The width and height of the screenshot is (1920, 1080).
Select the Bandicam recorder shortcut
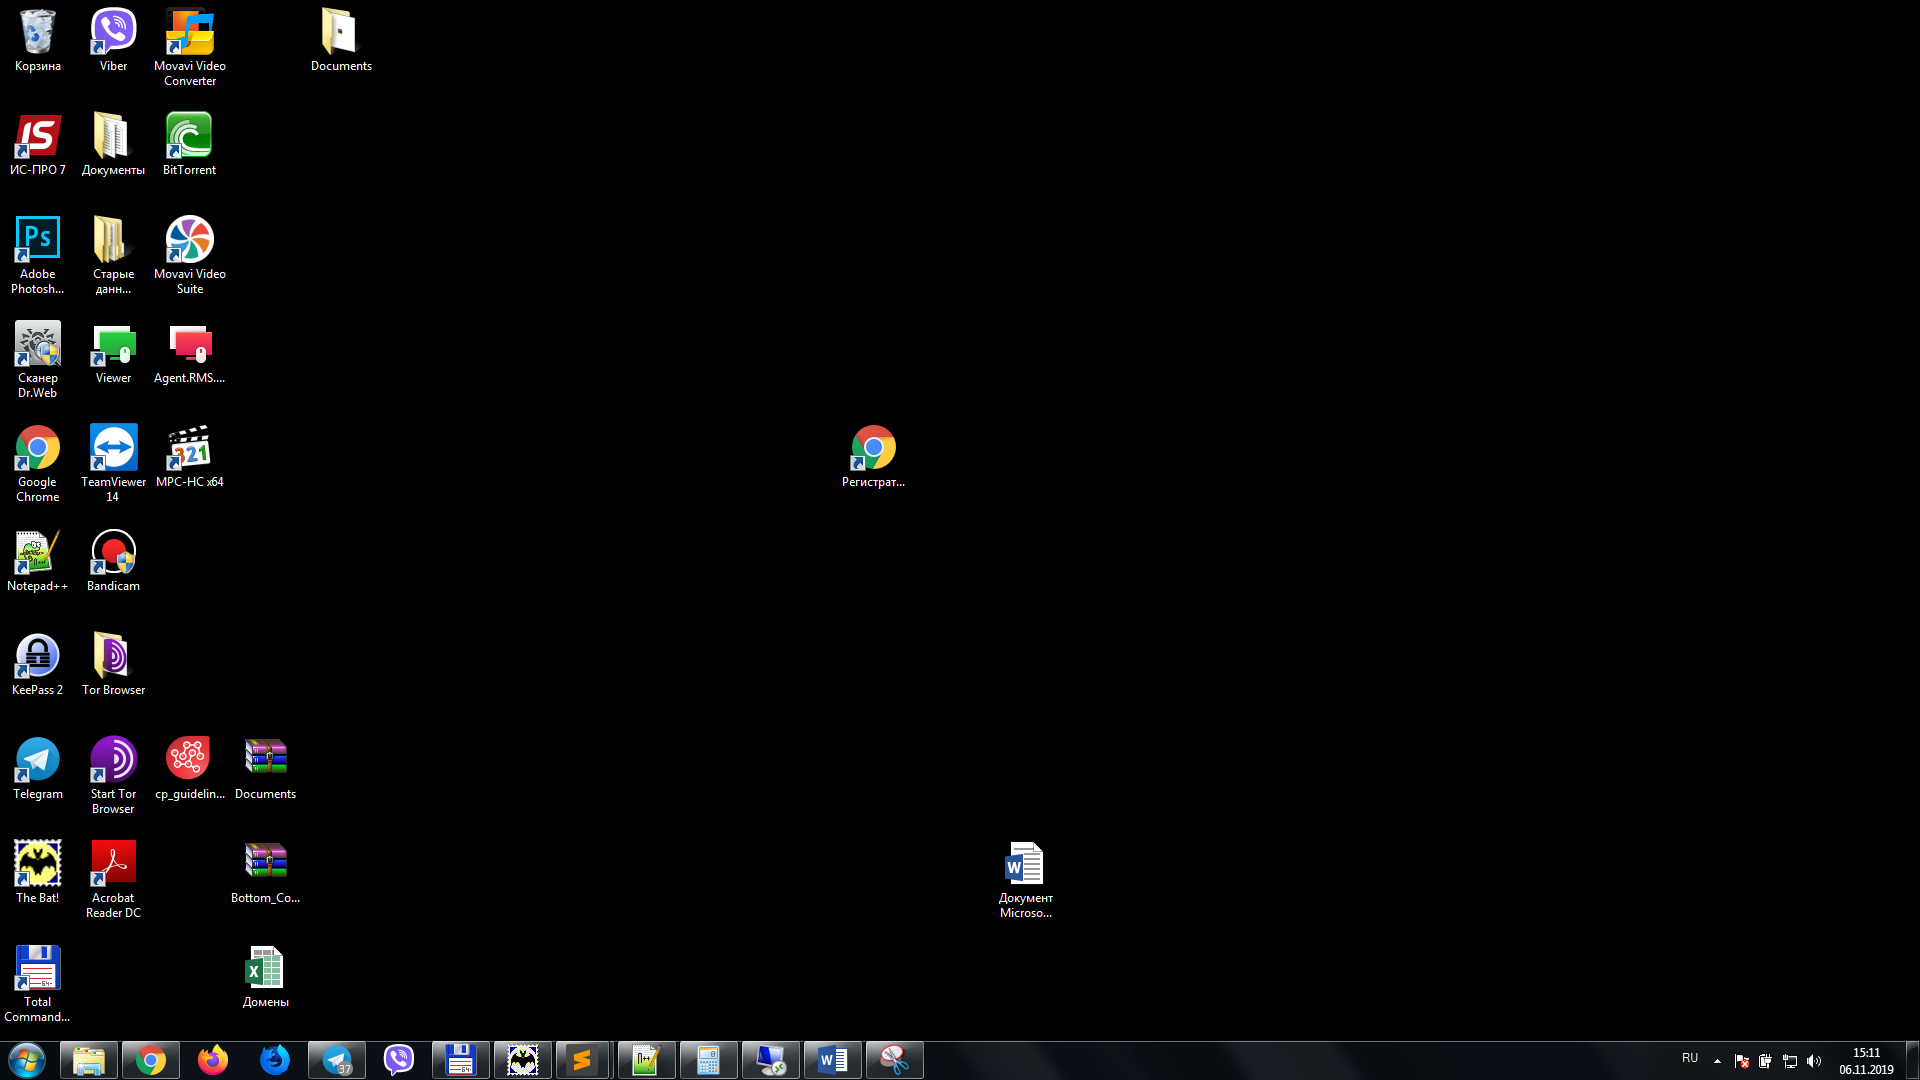[113, 560]
